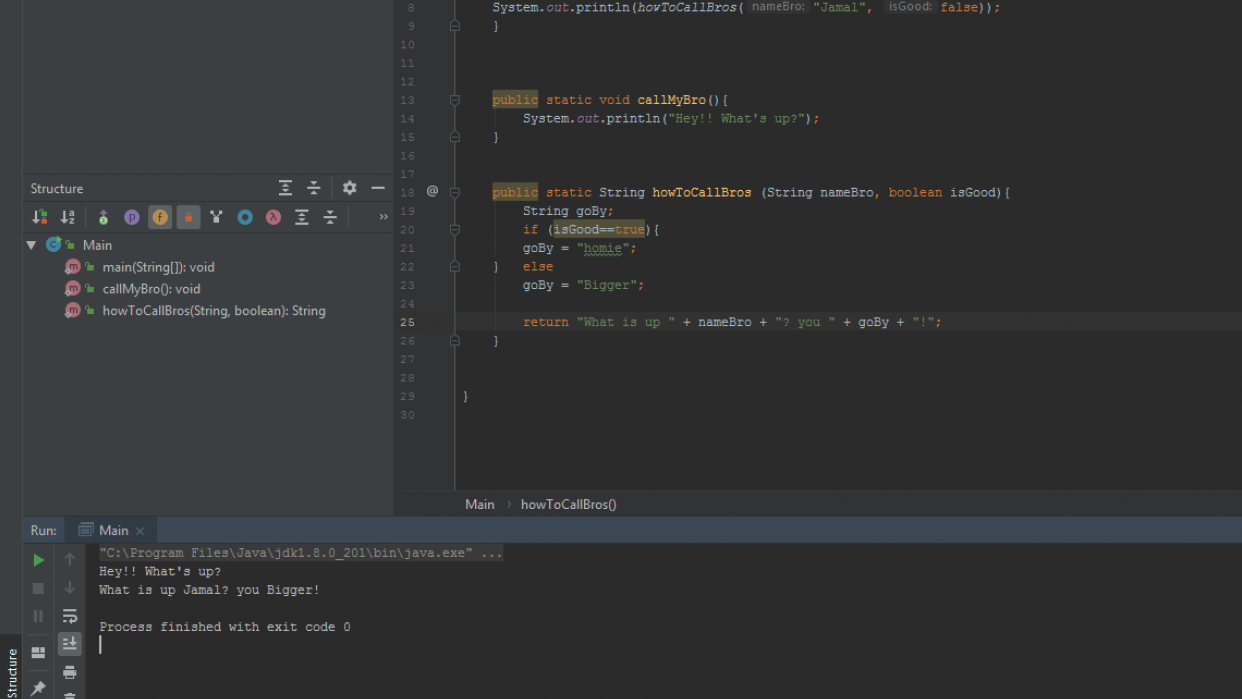Image resolution: width=1242 pixels, height=699 pixels.
Task: Close the Main run tab
Action: coord(140,531)
